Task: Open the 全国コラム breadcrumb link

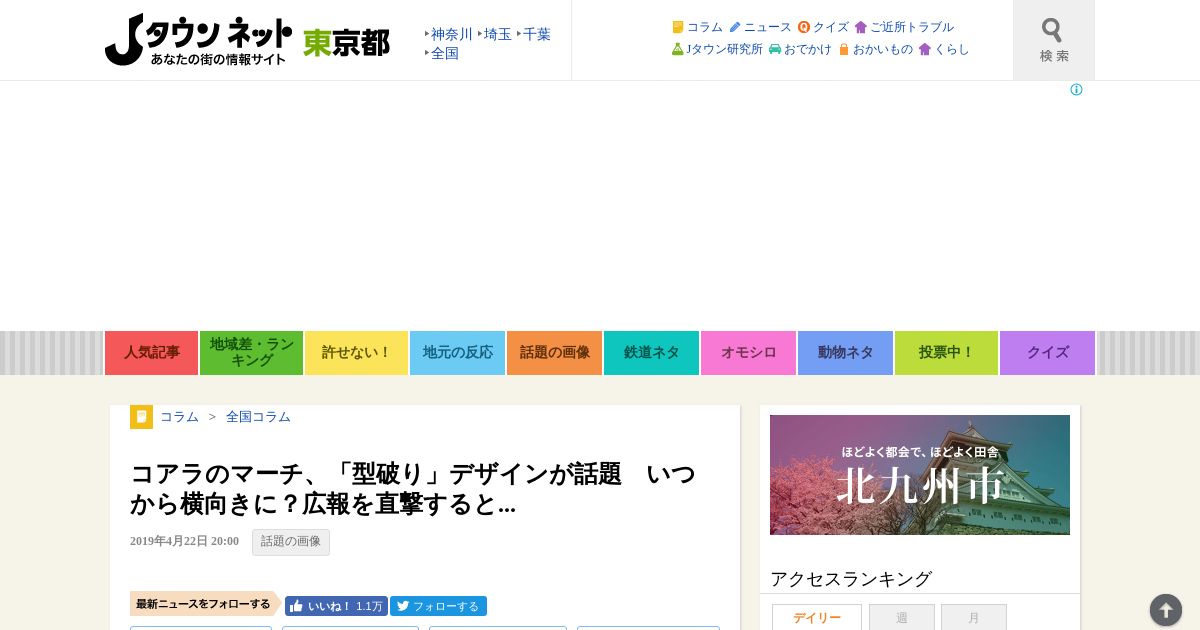Action: click(258, 417)
